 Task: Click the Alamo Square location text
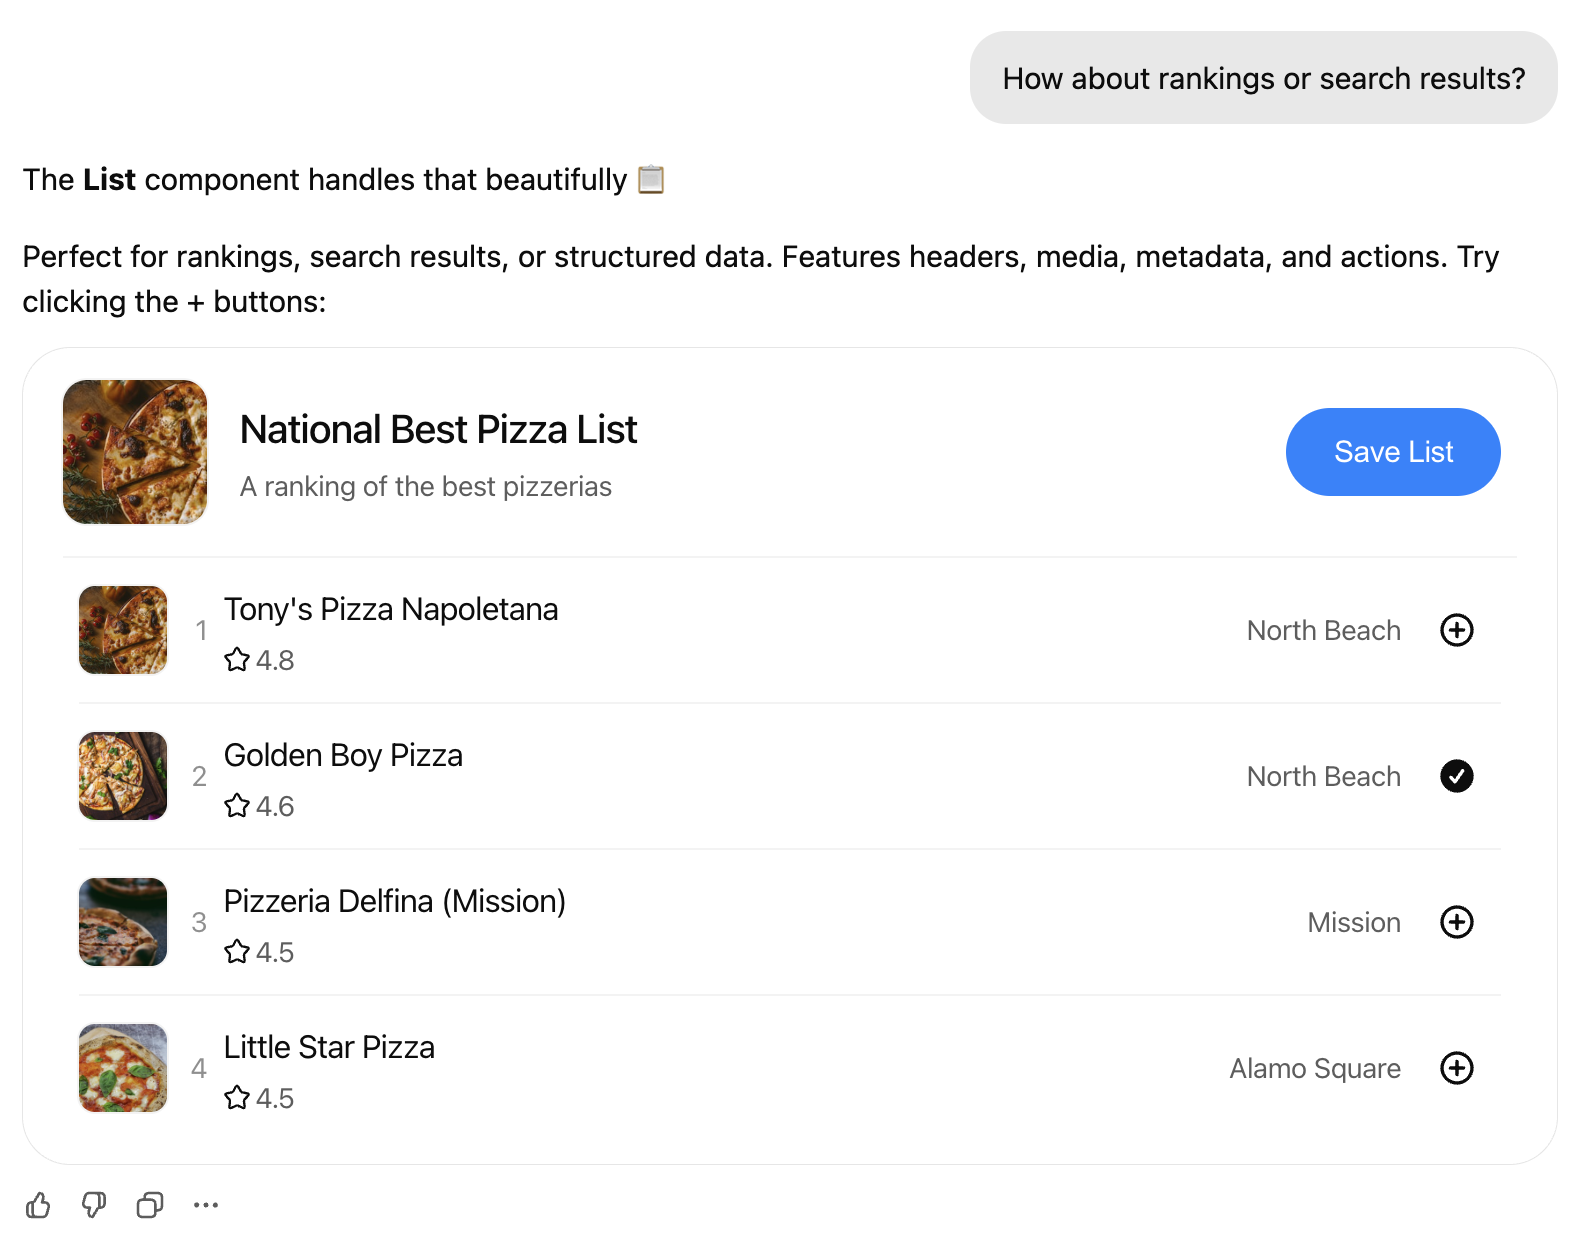pos(1314,1068)
